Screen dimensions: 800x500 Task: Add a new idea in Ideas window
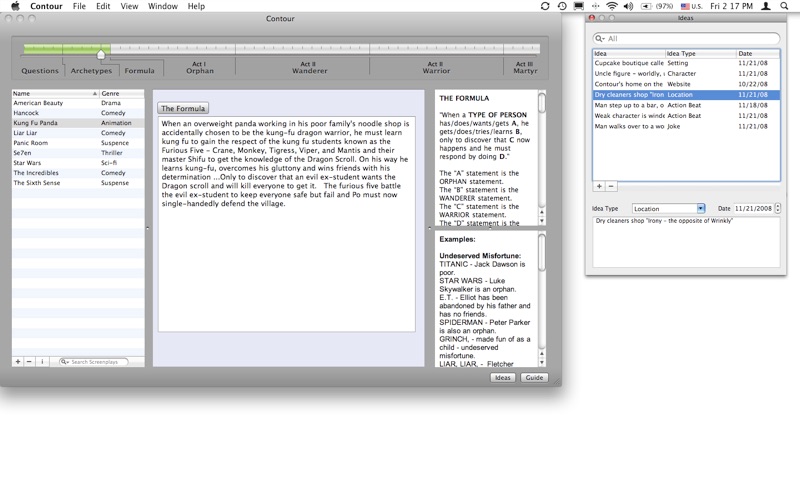[599, 186]
